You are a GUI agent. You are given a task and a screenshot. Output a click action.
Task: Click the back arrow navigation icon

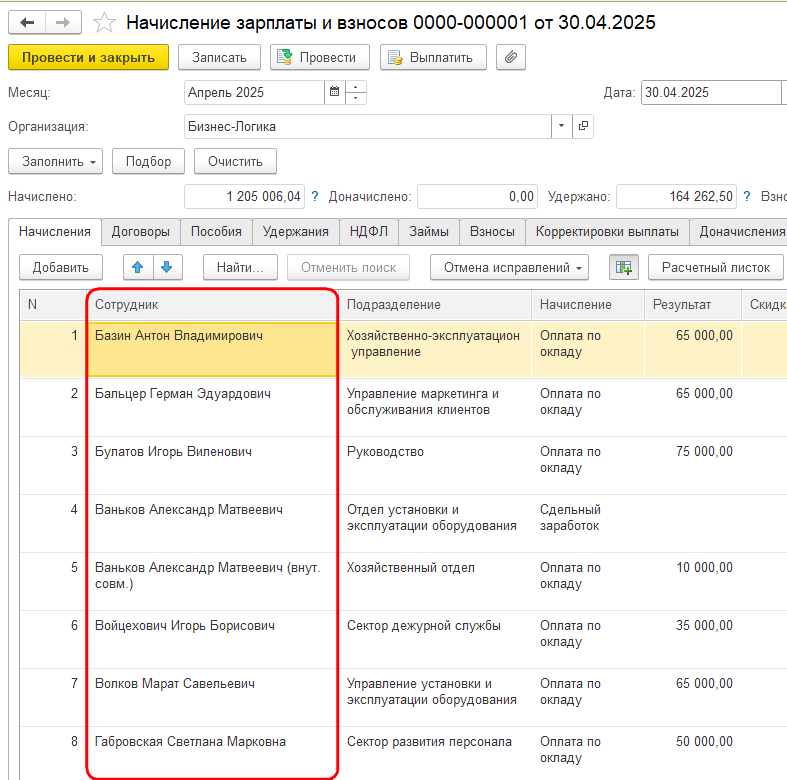pos(27,23)
